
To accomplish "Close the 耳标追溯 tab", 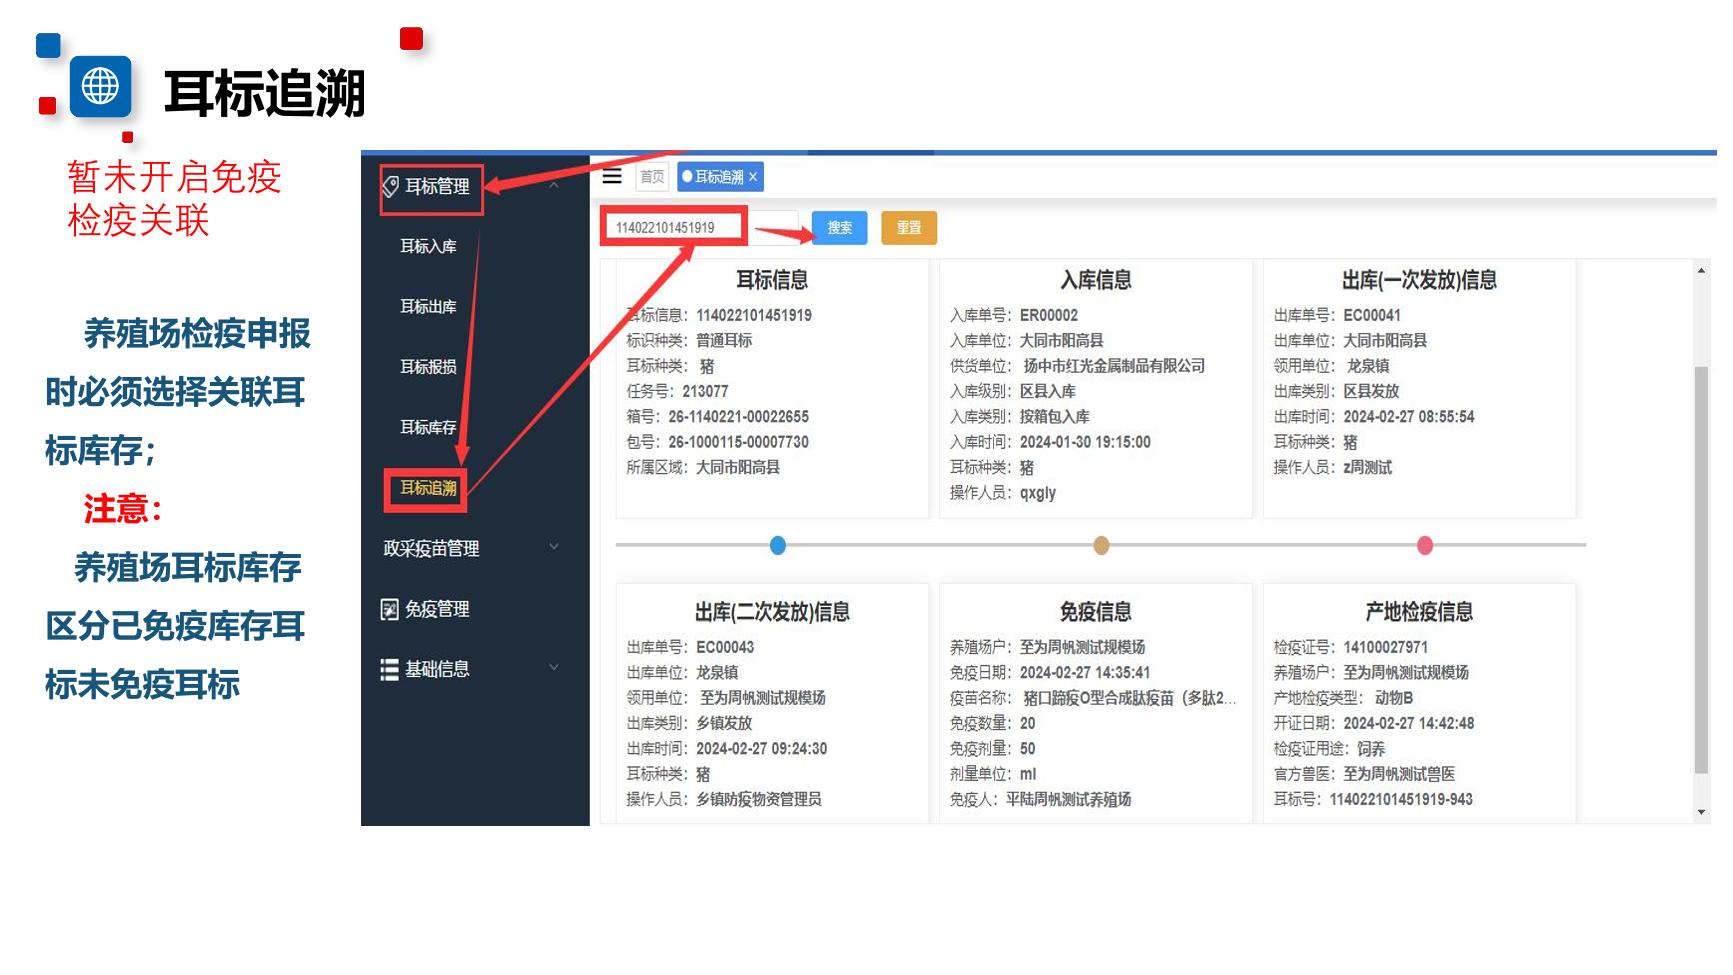I will tap(754, 177).
